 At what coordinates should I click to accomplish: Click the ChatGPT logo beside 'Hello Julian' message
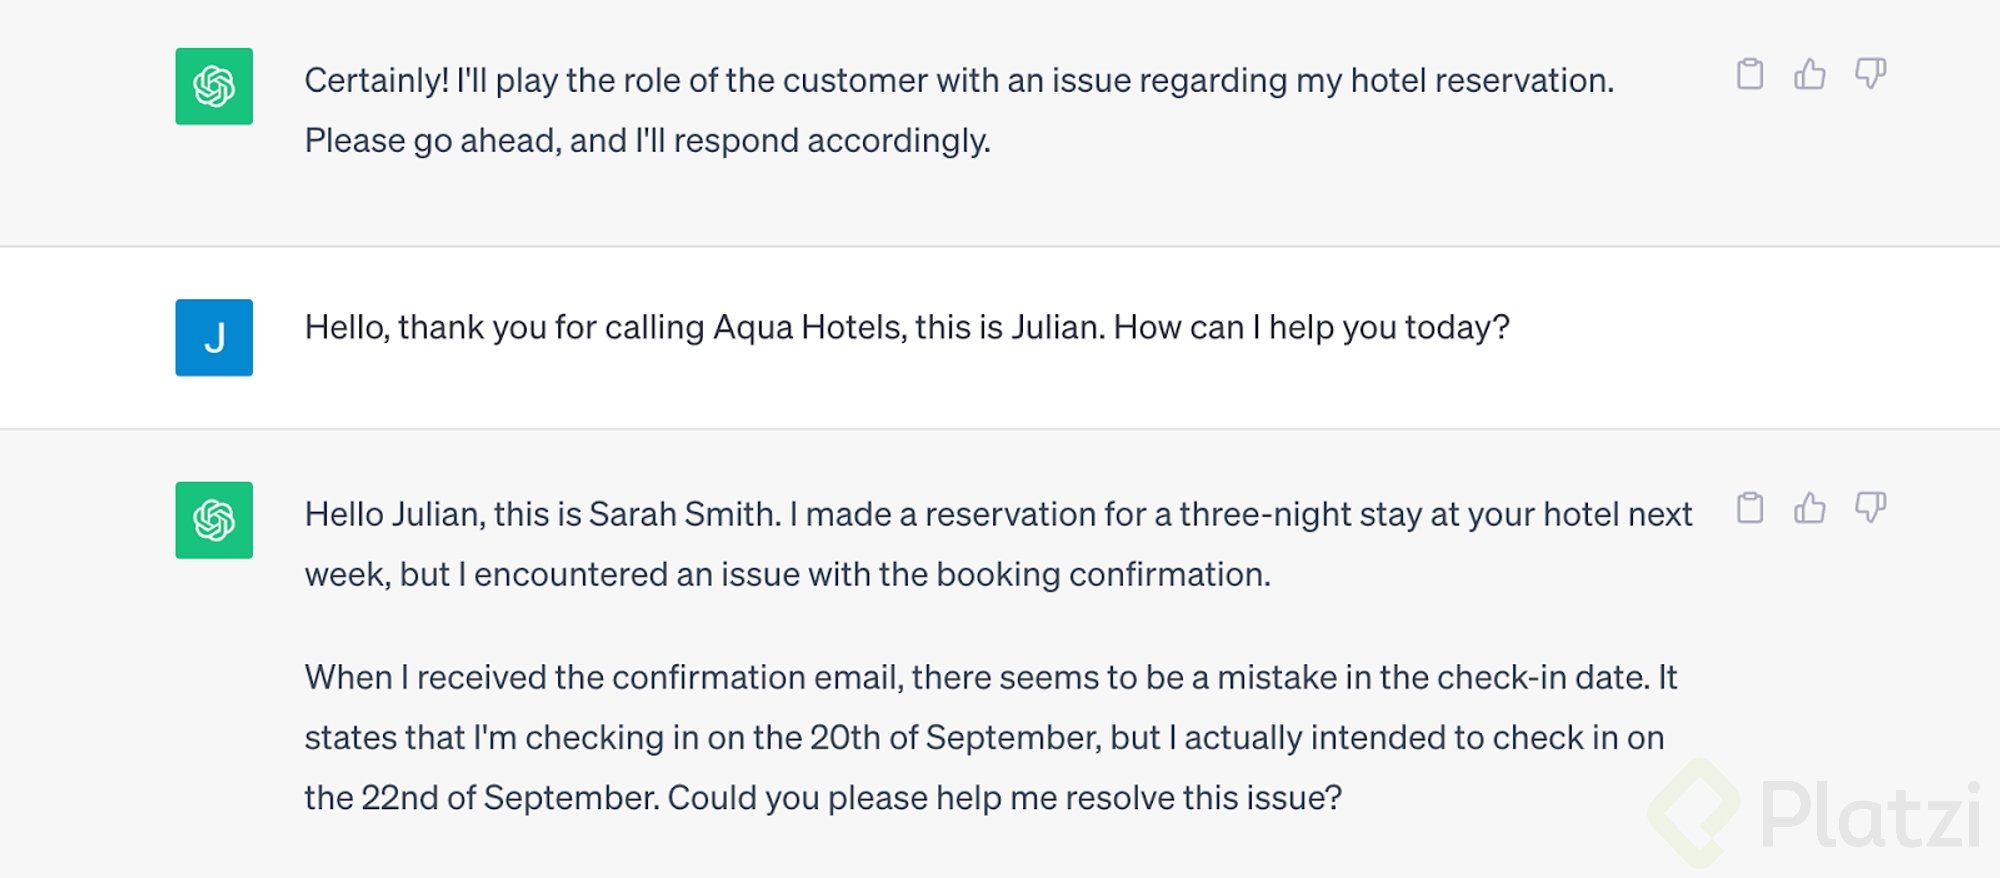[x=214, y=520]
